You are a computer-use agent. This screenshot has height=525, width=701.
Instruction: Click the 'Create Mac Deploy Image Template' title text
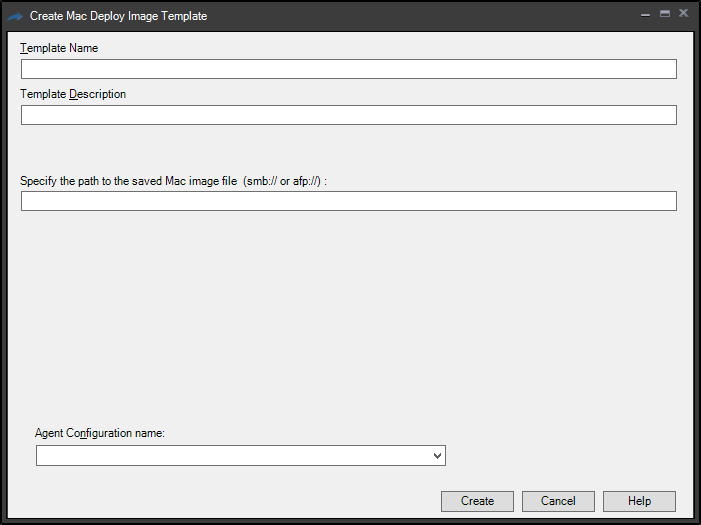click(118, 16)
